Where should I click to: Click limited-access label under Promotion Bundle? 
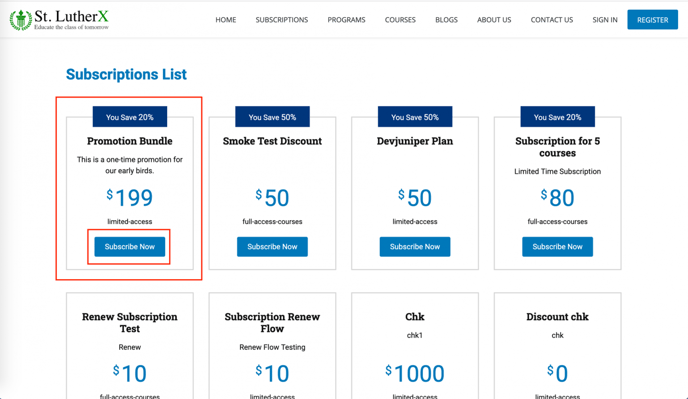tap(130, 222)
